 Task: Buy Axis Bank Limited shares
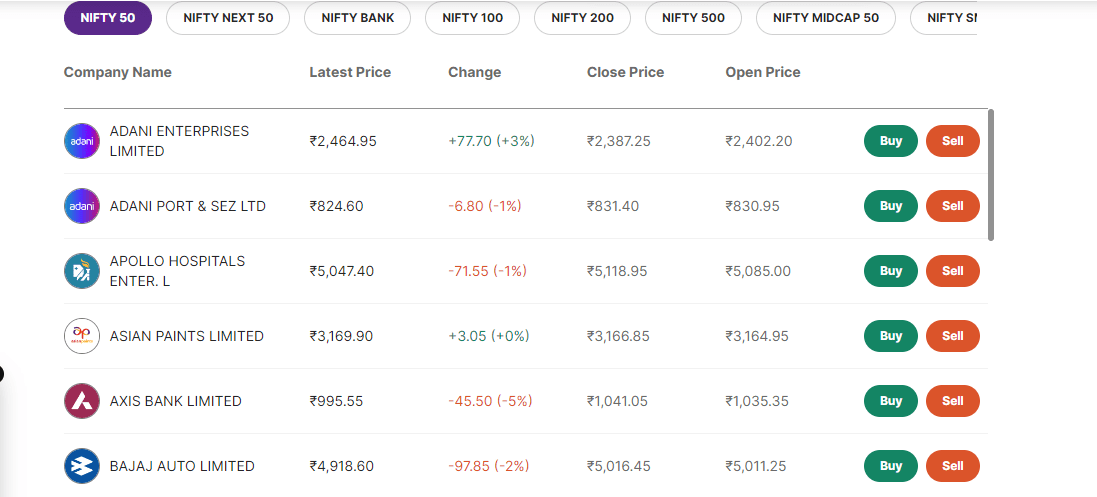[x=891, y=401]
